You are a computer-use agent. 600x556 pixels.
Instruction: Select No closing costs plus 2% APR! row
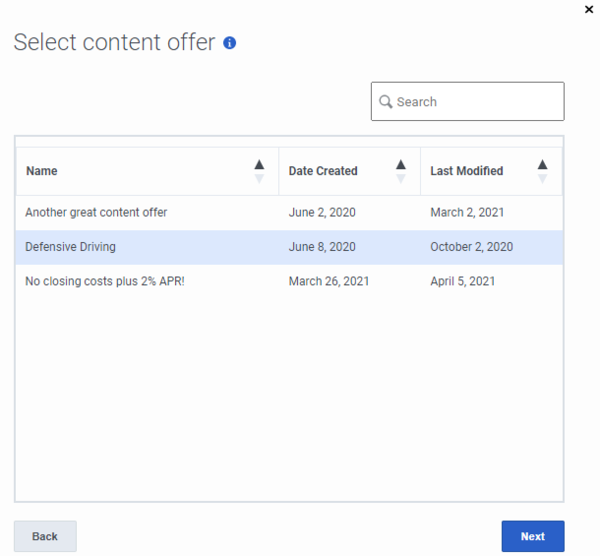tap(289, 282)
